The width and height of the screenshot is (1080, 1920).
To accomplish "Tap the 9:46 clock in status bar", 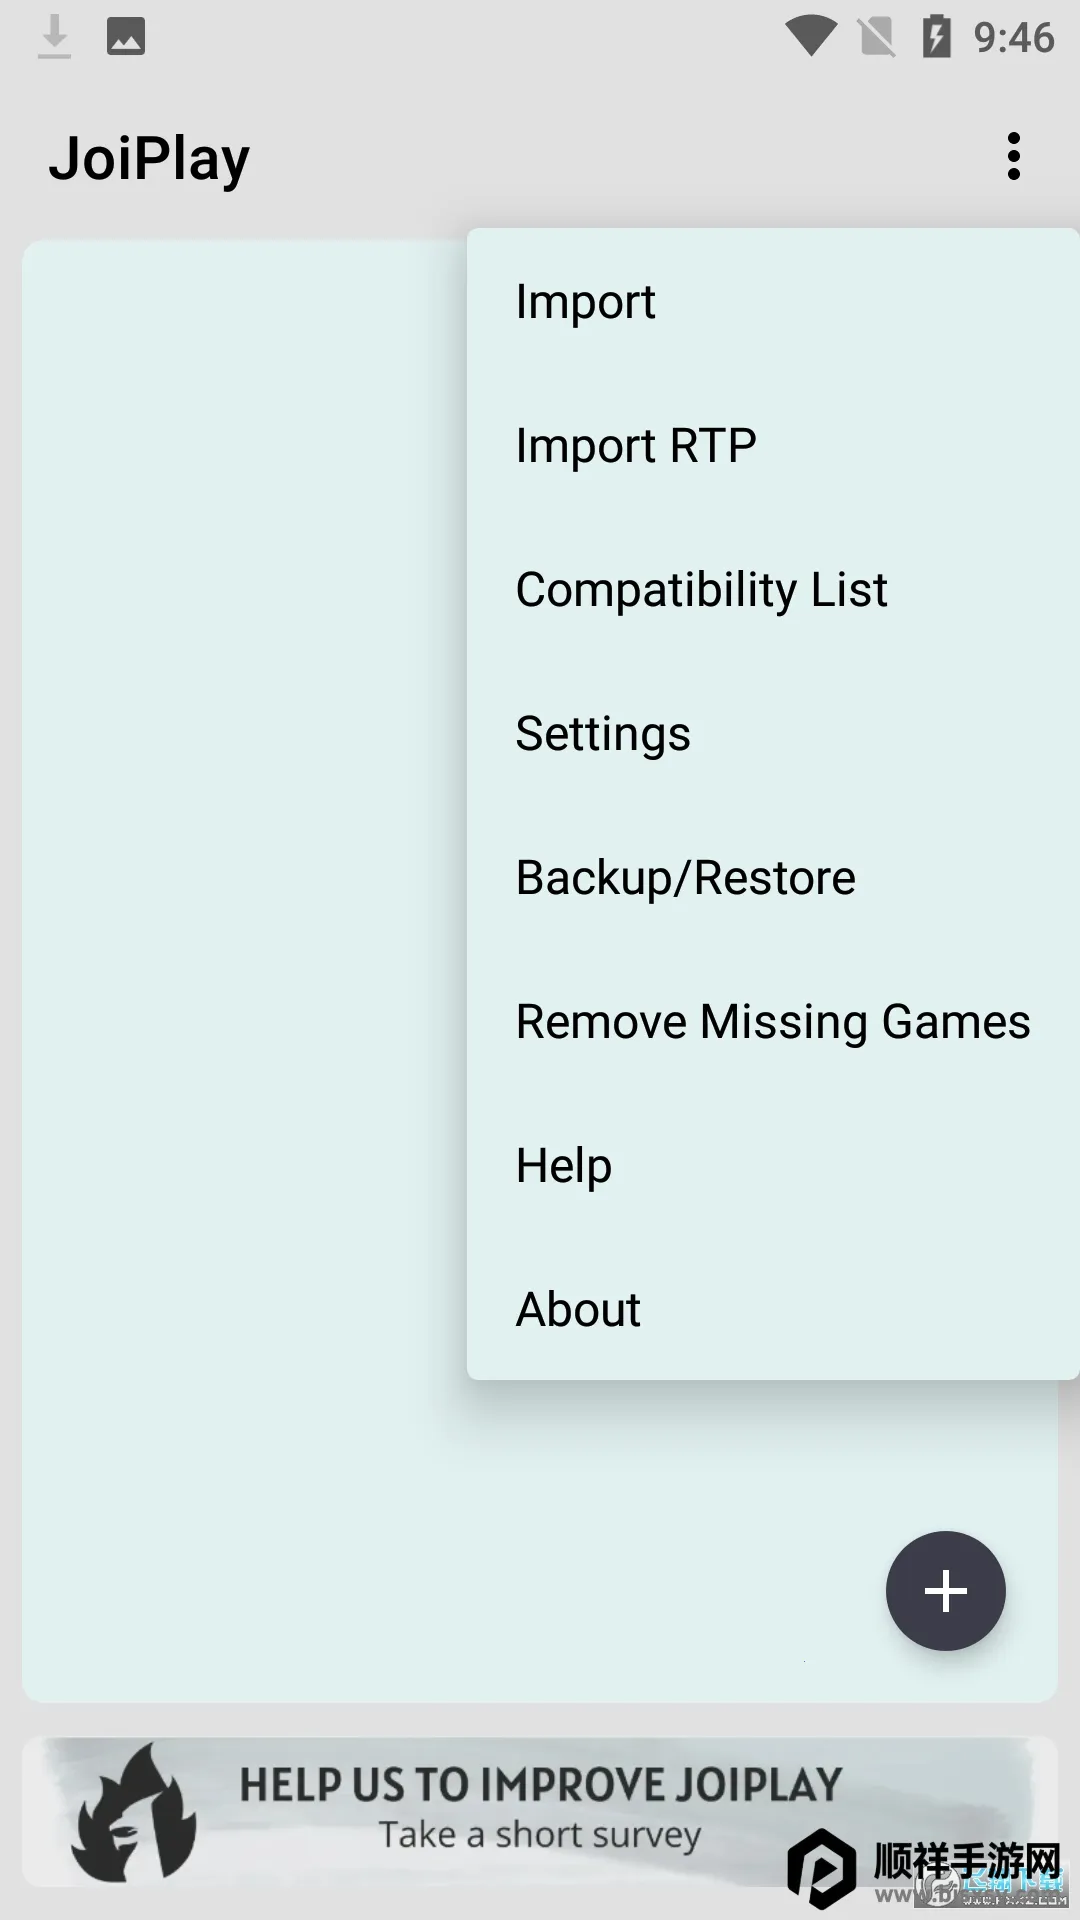I will coord(1014,38).
